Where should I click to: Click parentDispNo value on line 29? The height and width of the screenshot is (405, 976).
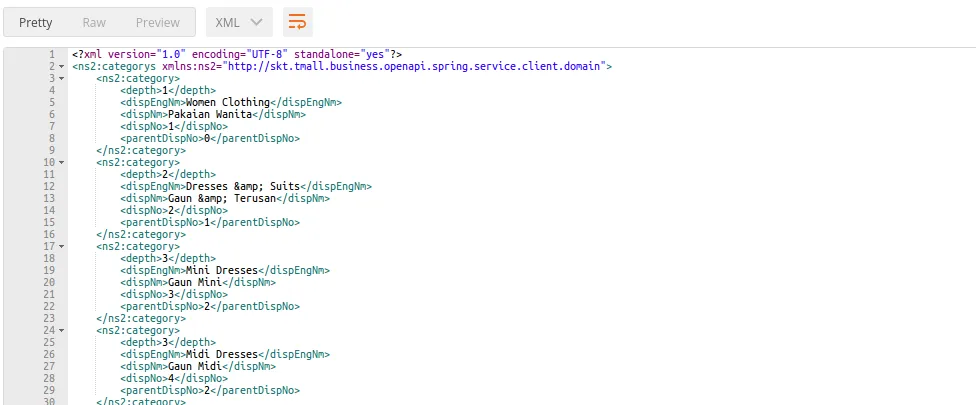tap(207, 390)
